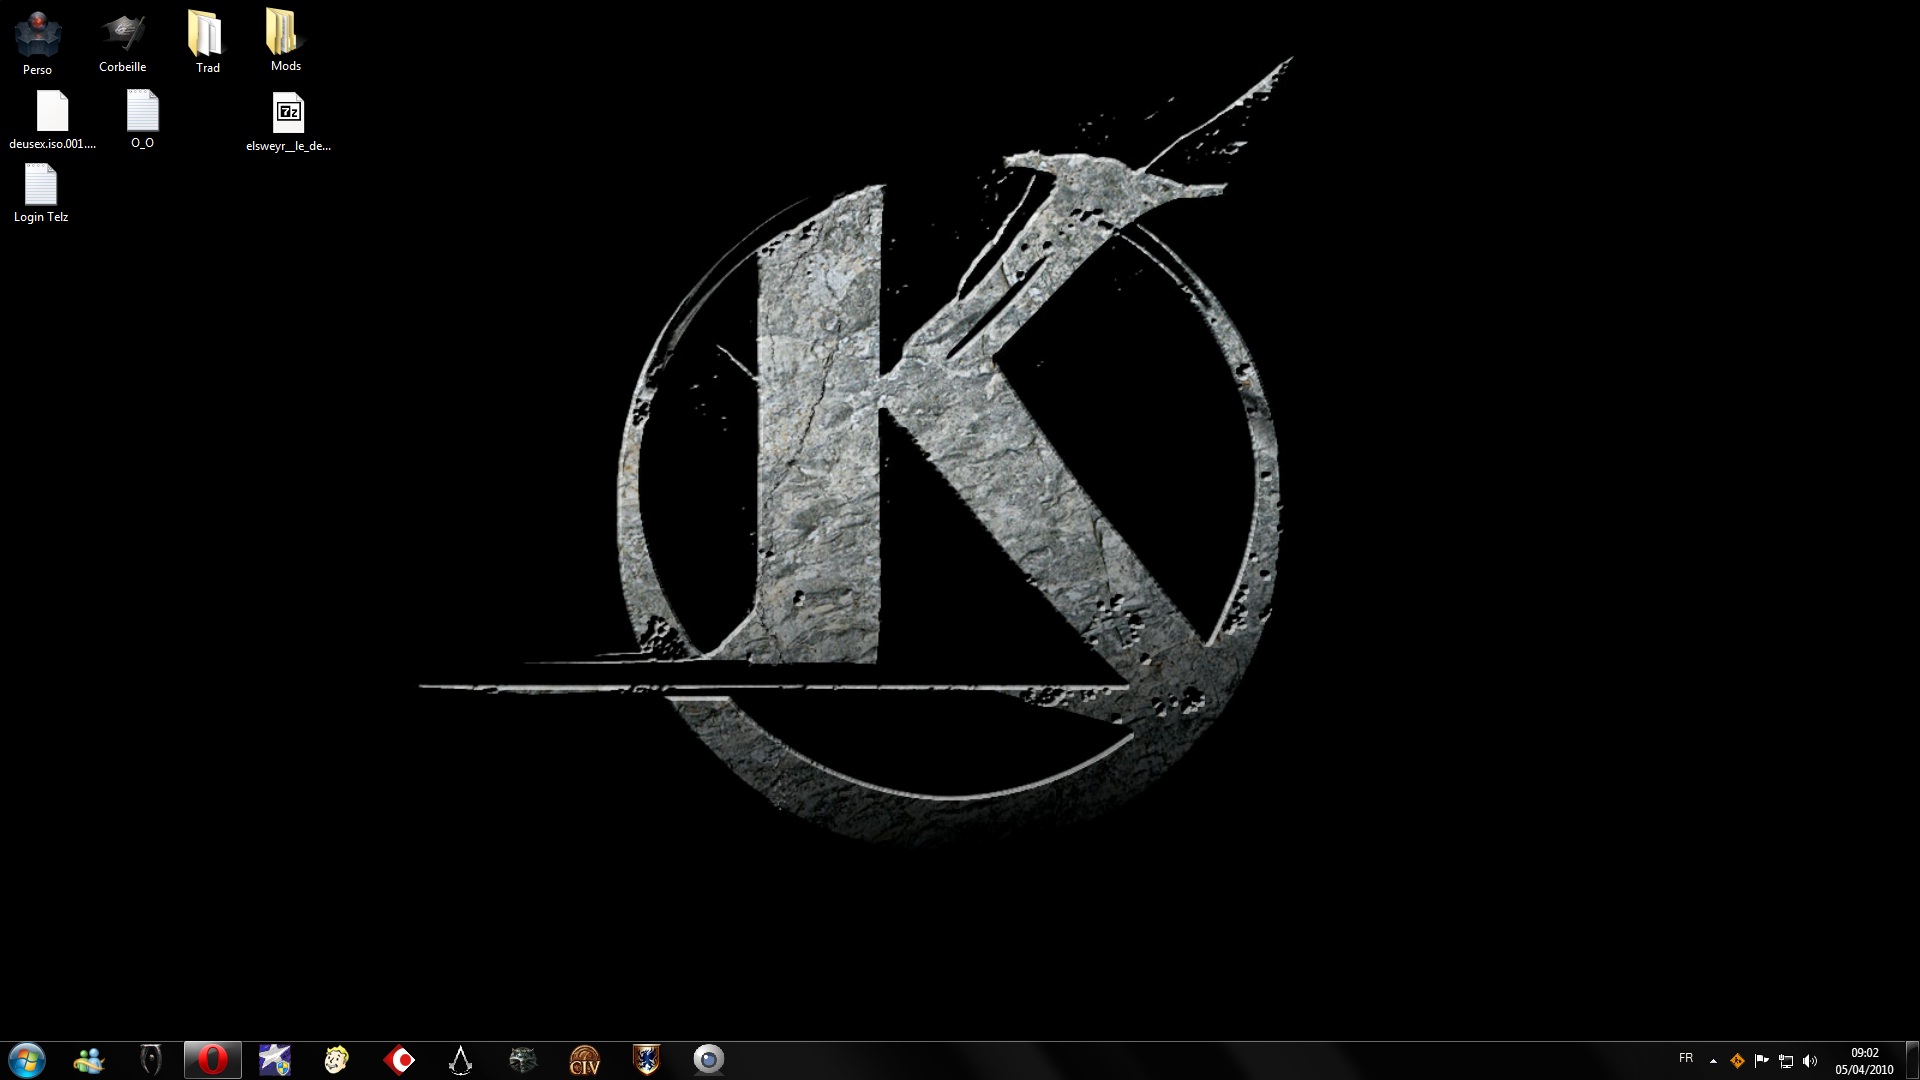
Task: Open the blue dragon shield game icon
Action: [646, 1060]
